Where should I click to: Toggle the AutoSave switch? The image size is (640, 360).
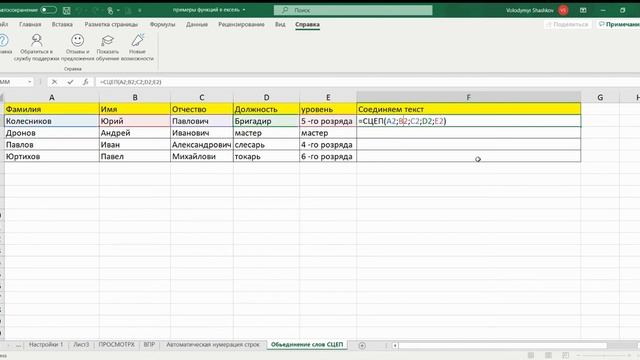click(x=48, y=10)
